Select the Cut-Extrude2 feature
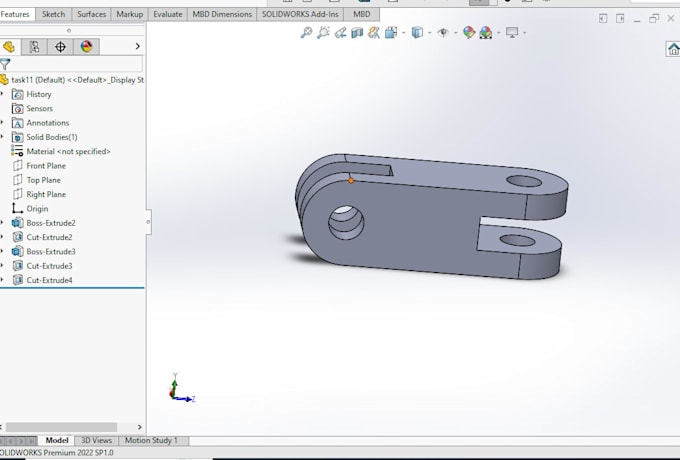The image size is (680, 460). pos(49,237)
